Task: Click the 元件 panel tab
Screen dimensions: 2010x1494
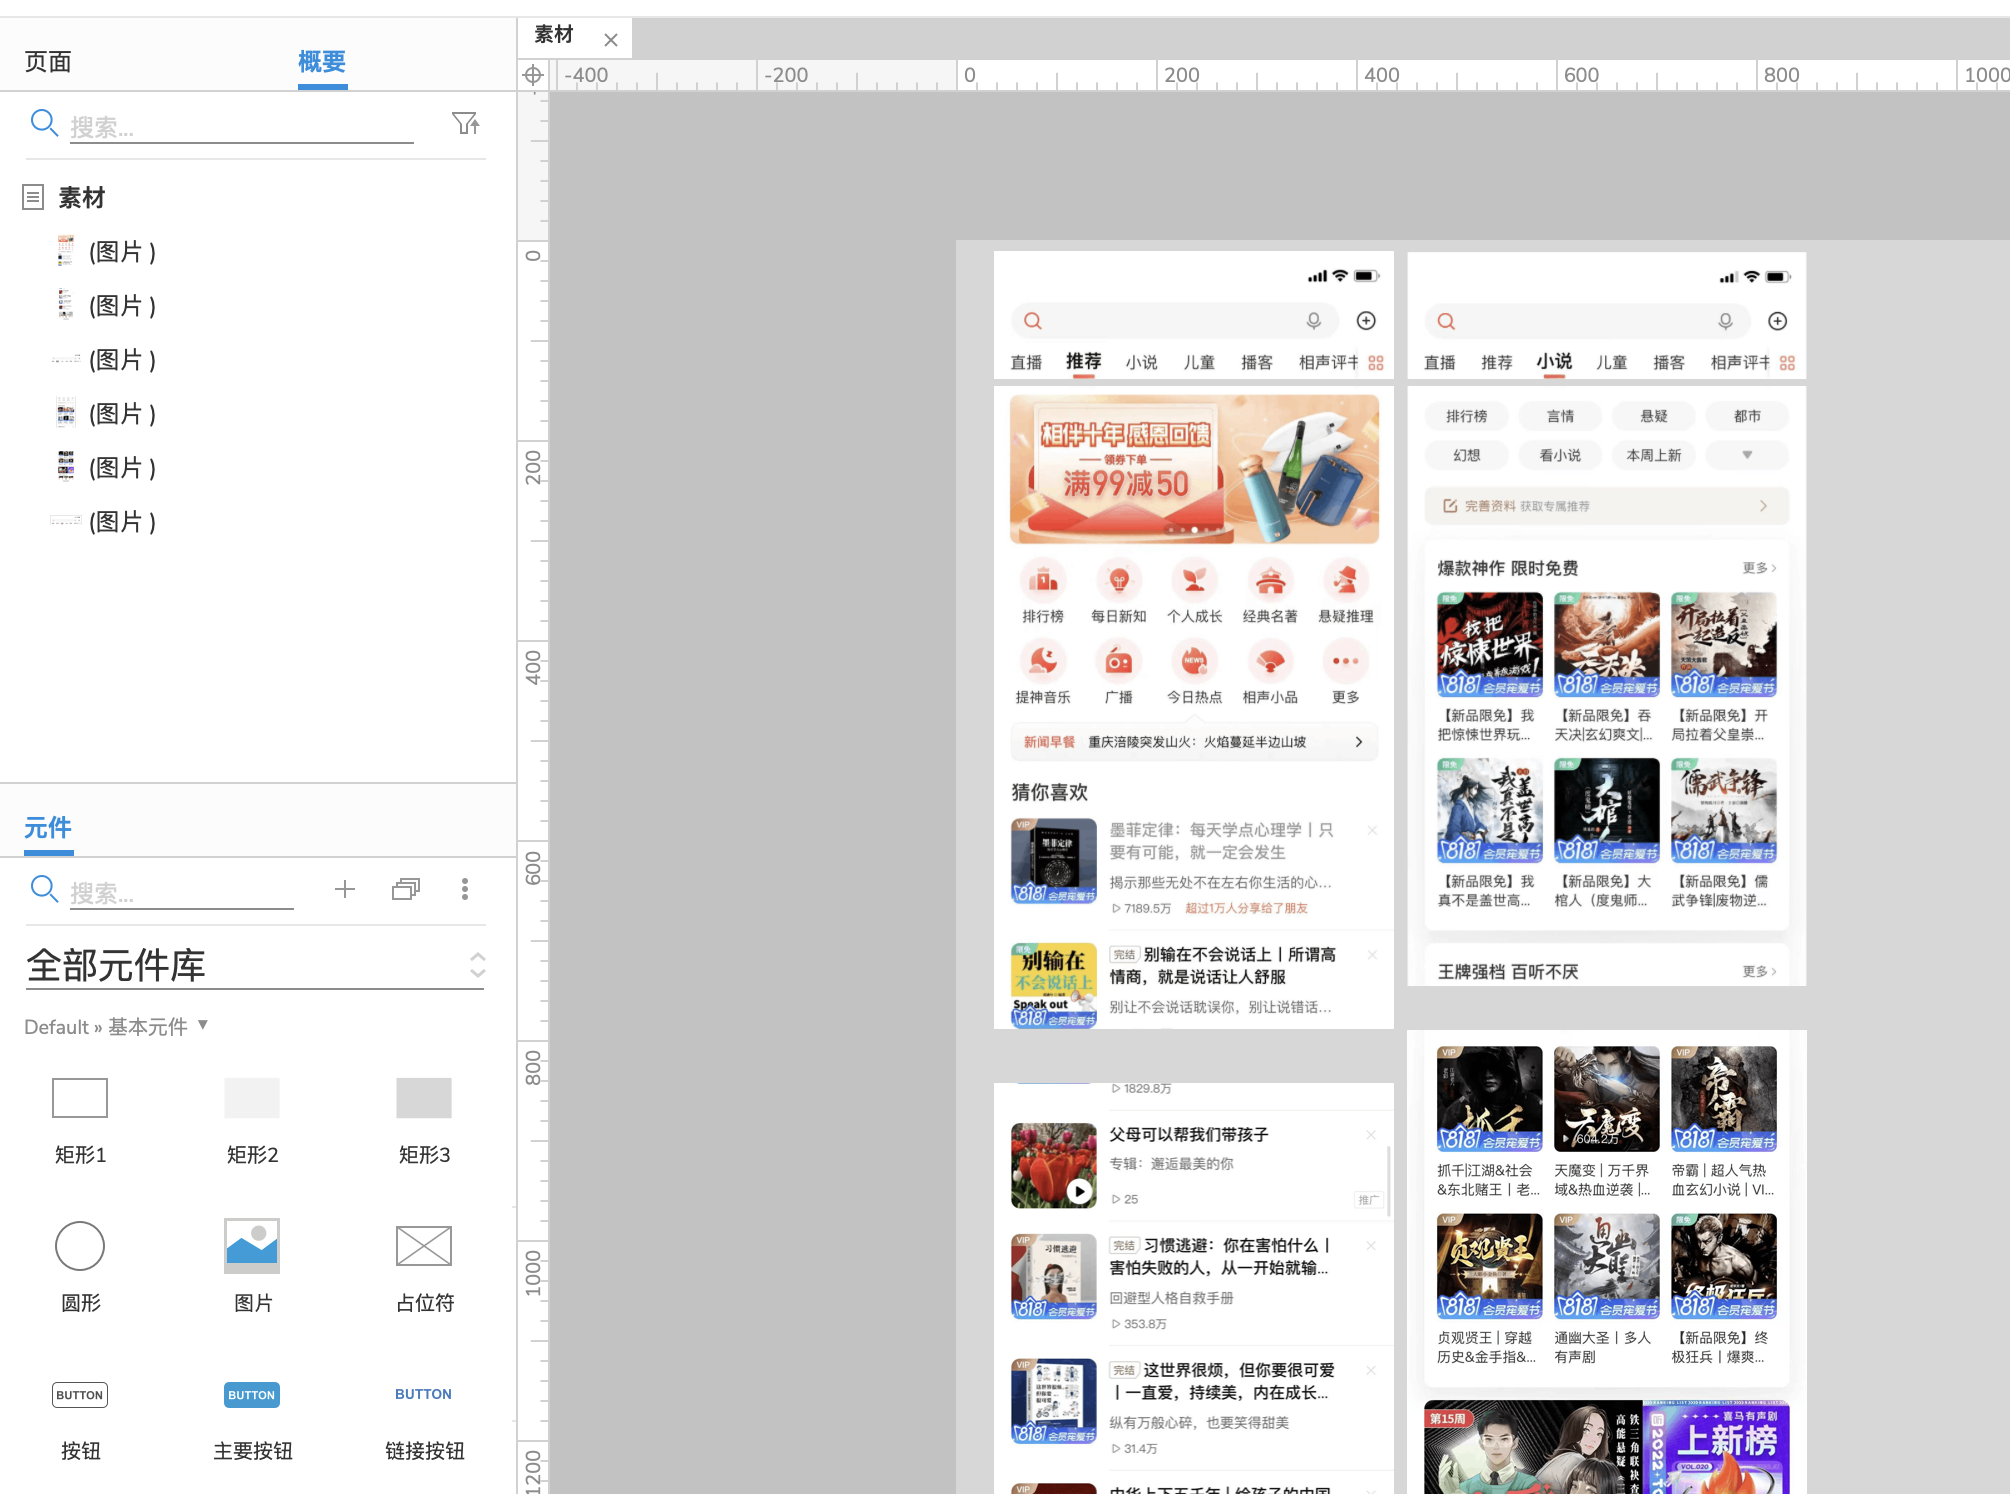Action: tap(48, 828)
